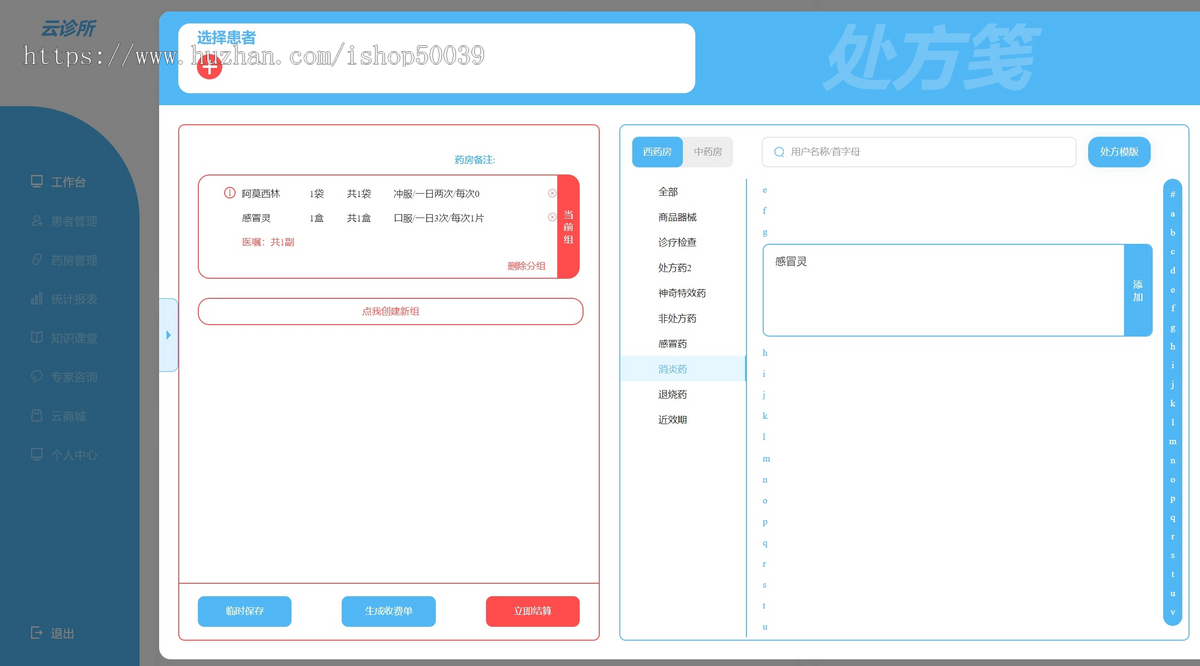Remove 阿莫西林 using its circled x icon
This screenshot has height=666, width=1200.
(x=552, y=194)
